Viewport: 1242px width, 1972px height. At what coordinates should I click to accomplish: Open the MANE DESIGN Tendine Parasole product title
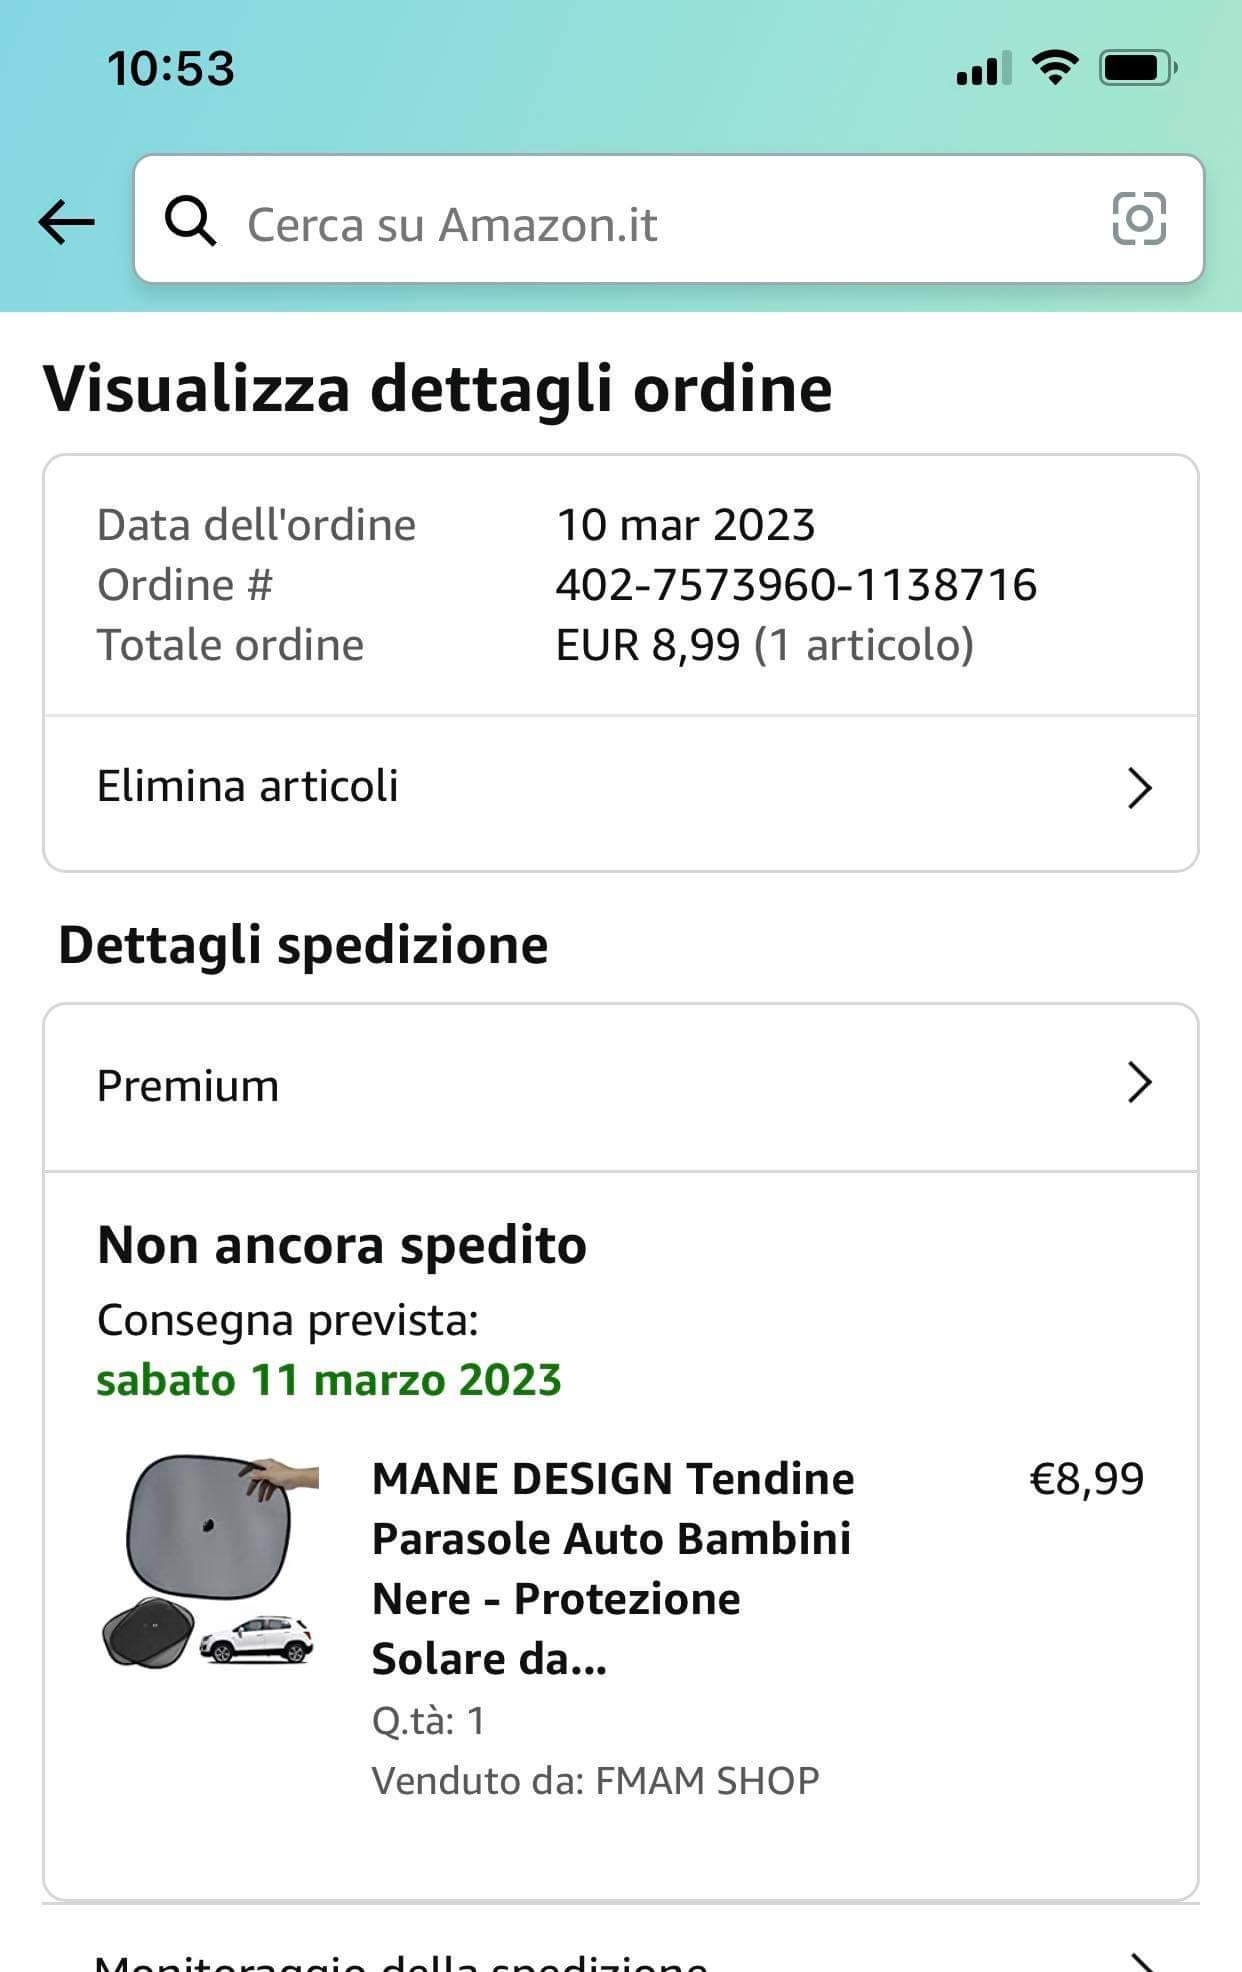613,1568
